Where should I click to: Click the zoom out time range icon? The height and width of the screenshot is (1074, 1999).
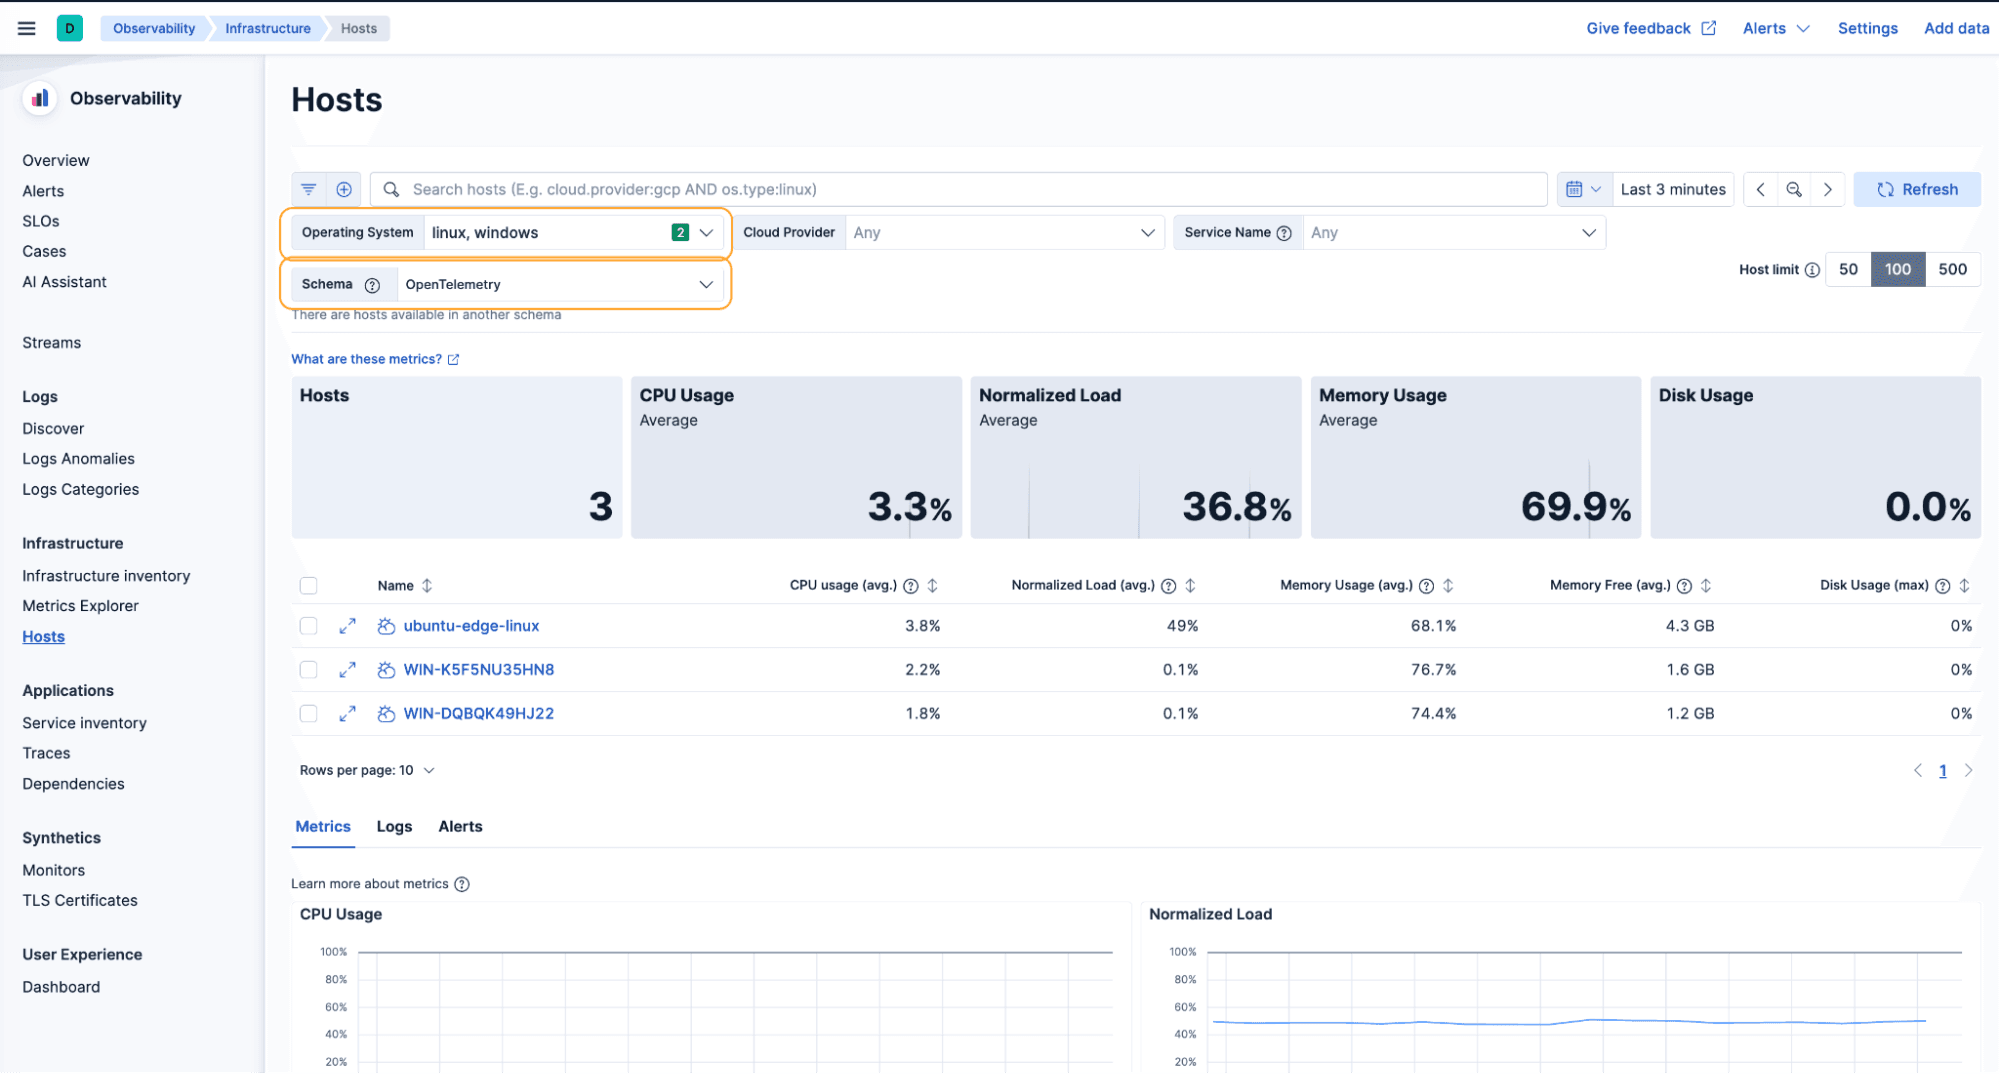tap(1794, 189)
